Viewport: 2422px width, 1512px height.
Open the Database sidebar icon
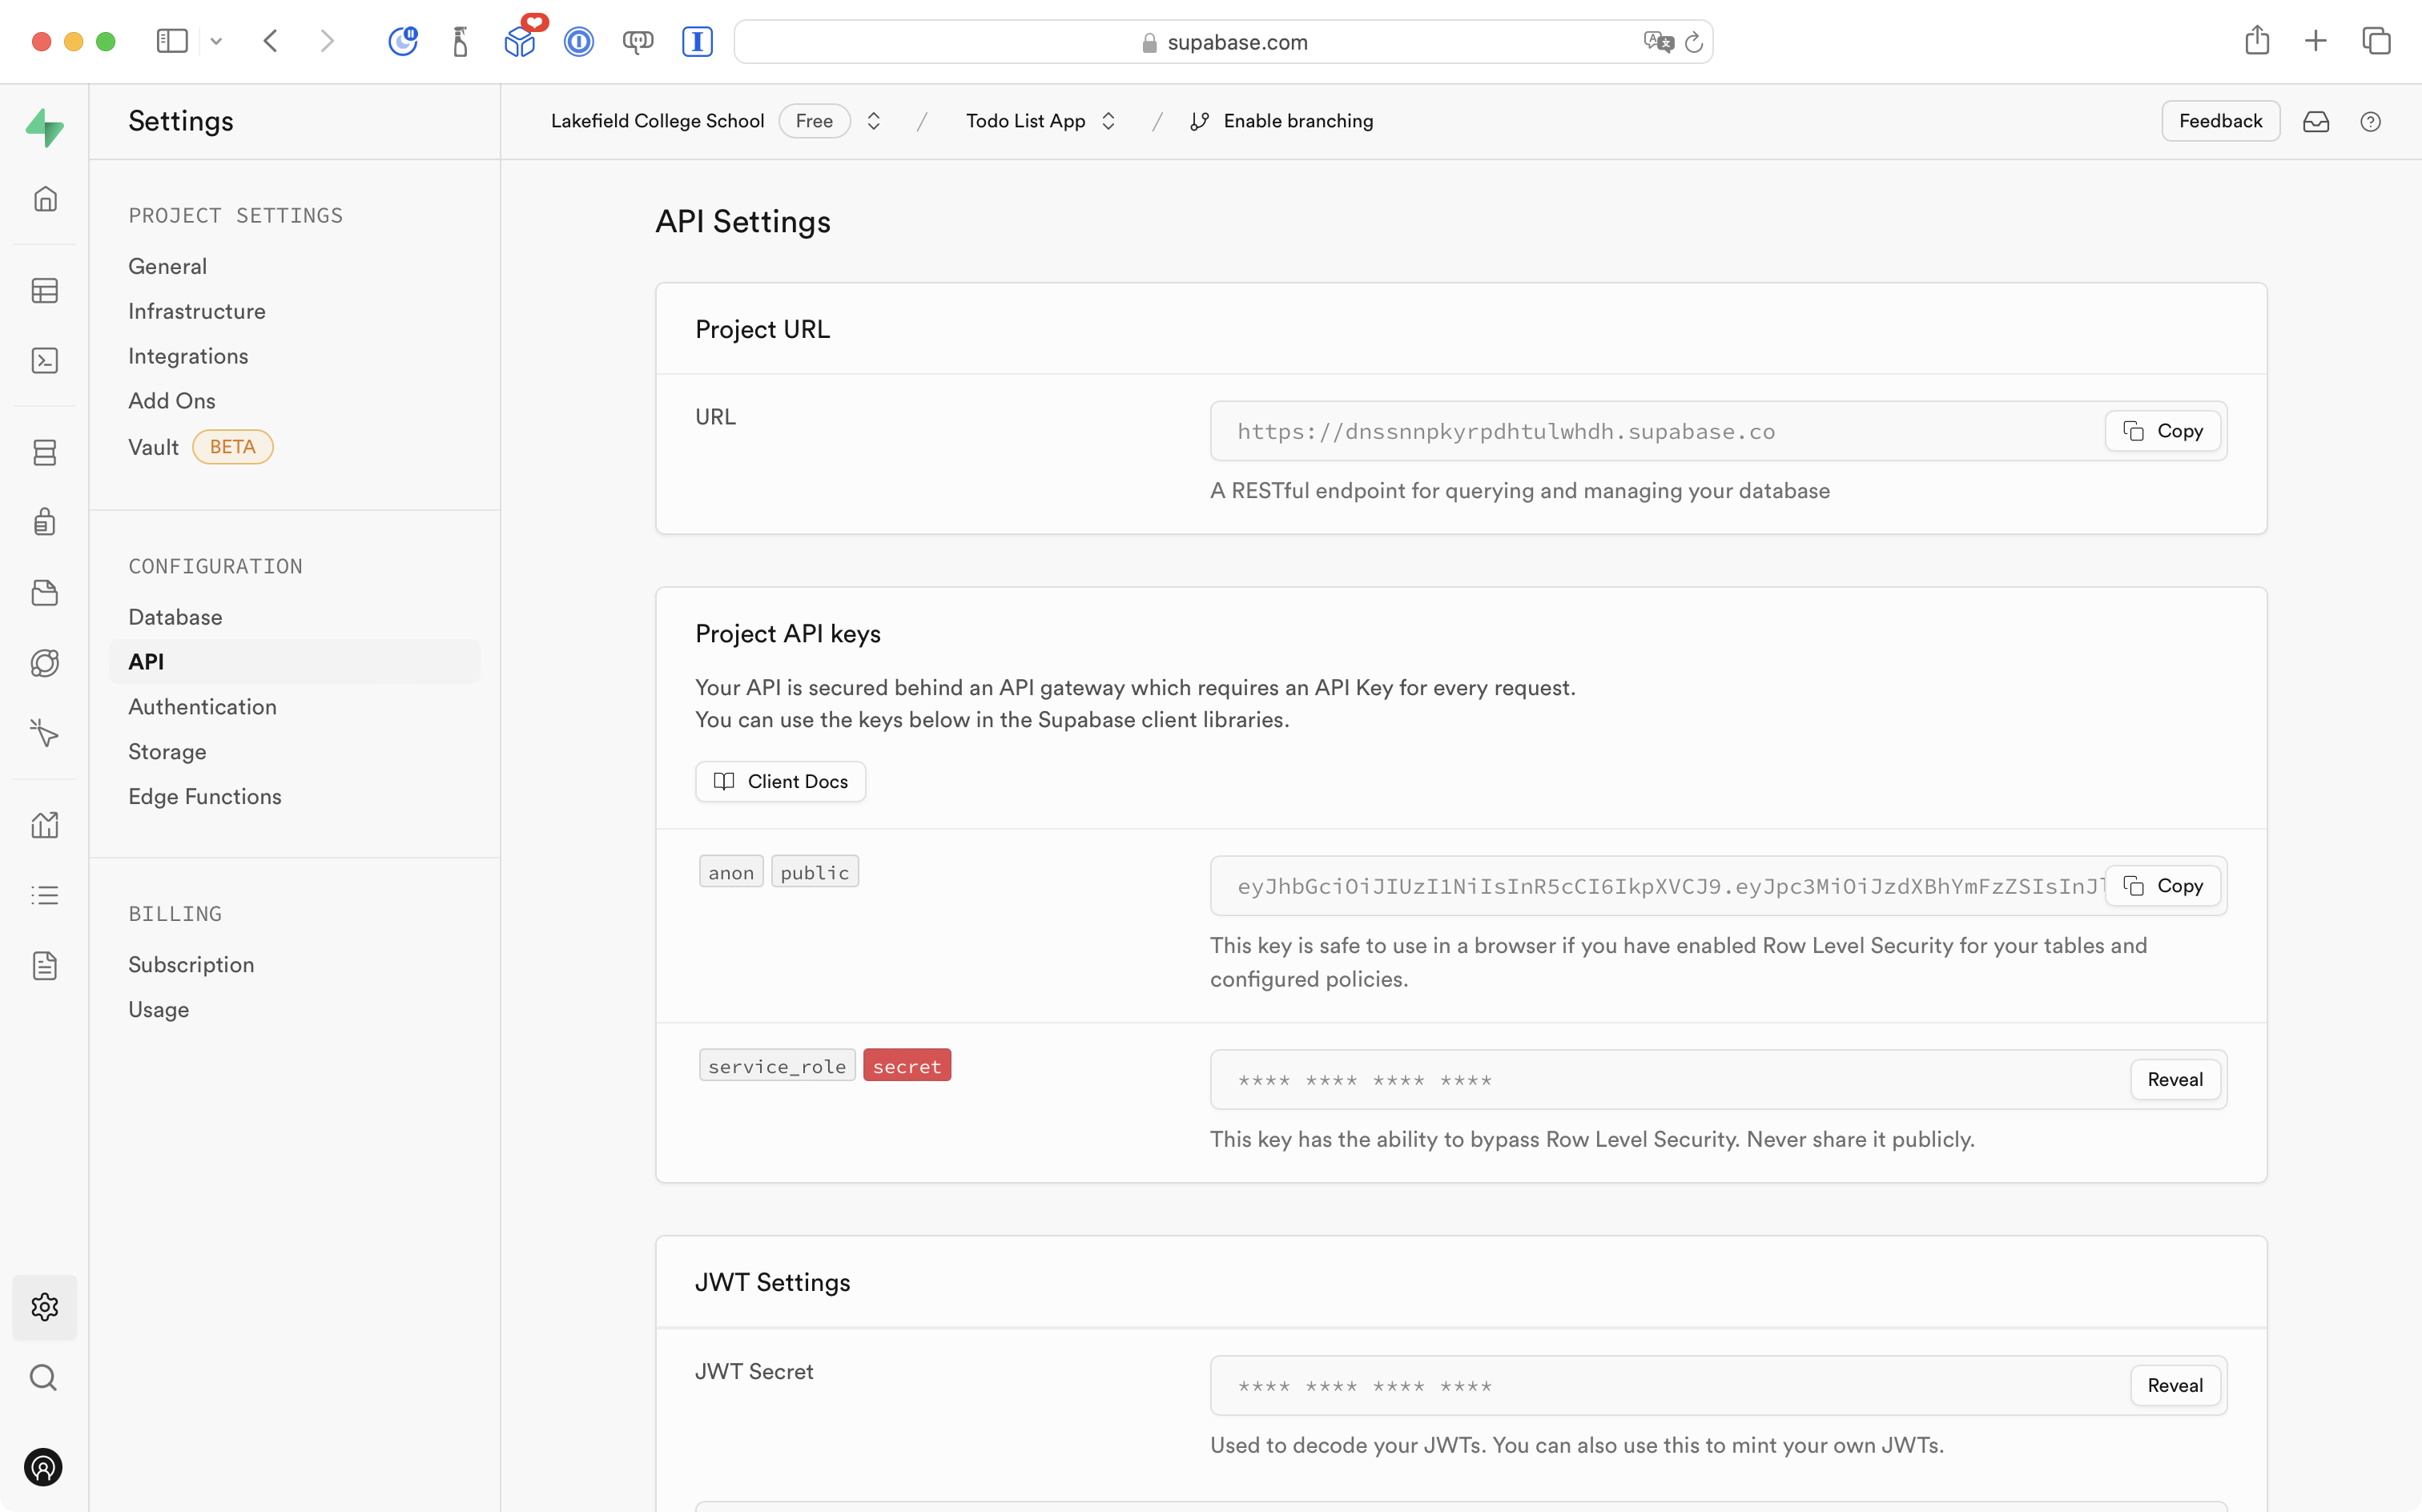45,452
